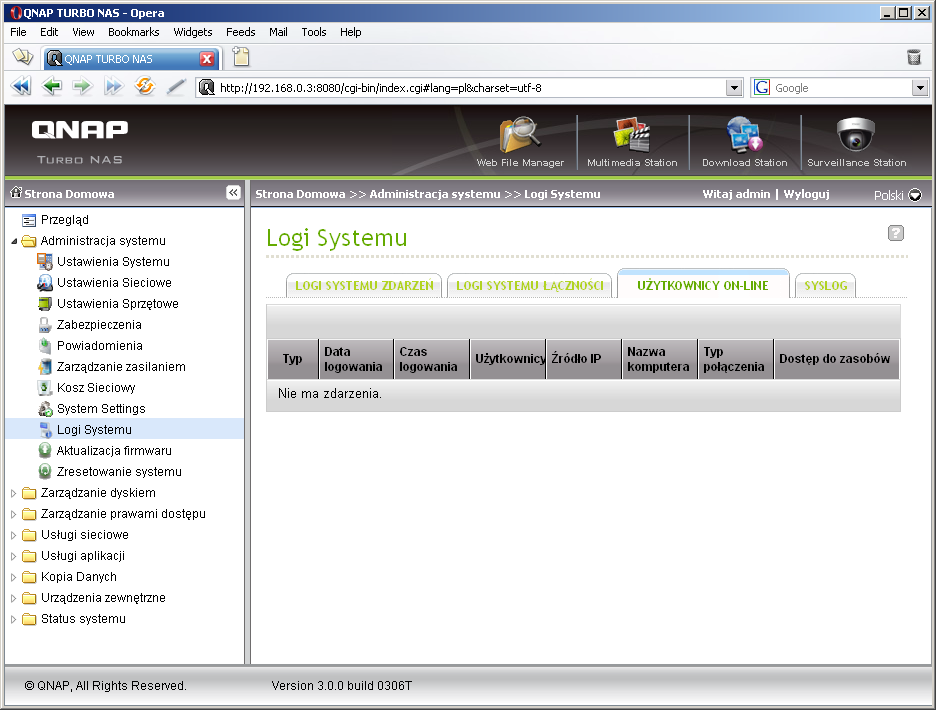Open the Feeds menu
The width and height of the screenshot is (936, 710).
click(241, 32)
